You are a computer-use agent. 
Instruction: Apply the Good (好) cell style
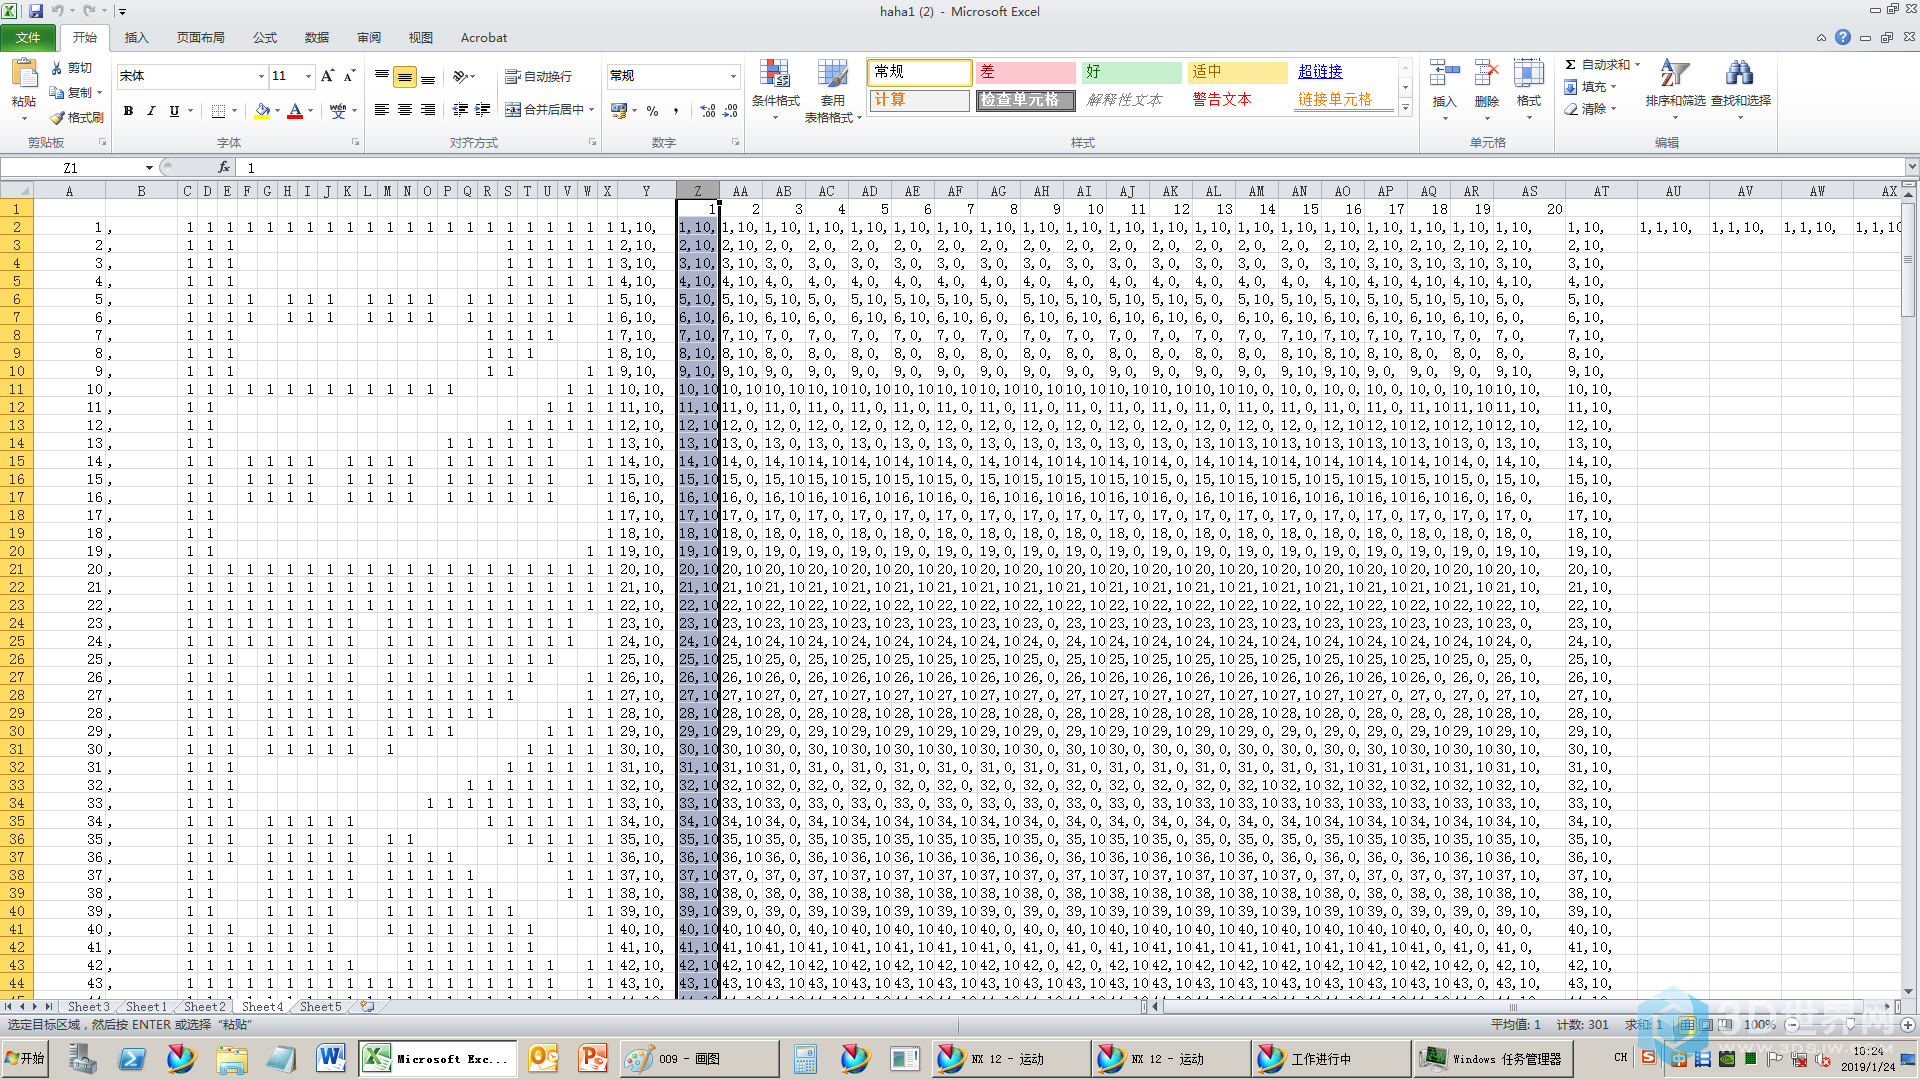point(1131,72)
